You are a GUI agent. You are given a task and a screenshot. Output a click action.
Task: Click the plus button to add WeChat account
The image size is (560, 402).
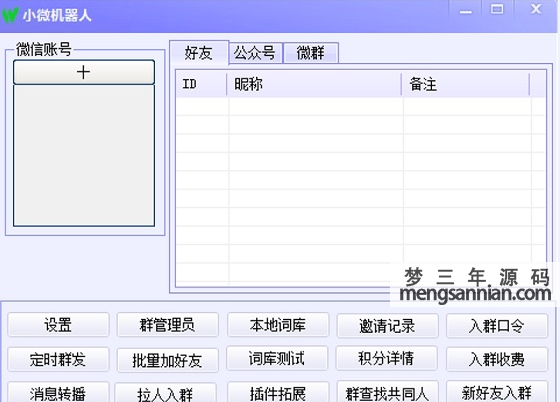click(x=84, y=72)
